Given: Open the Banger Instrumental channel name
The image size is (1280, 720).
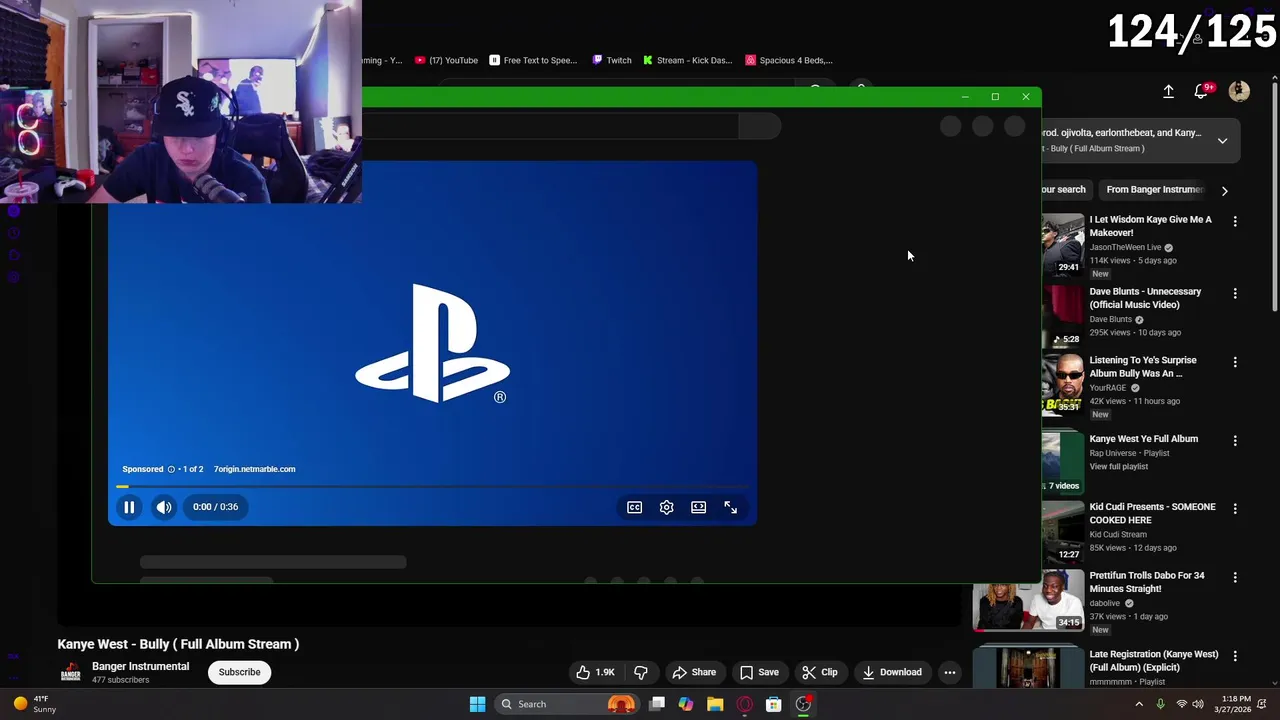Looking at the screenshot, I should coord(140,666).
